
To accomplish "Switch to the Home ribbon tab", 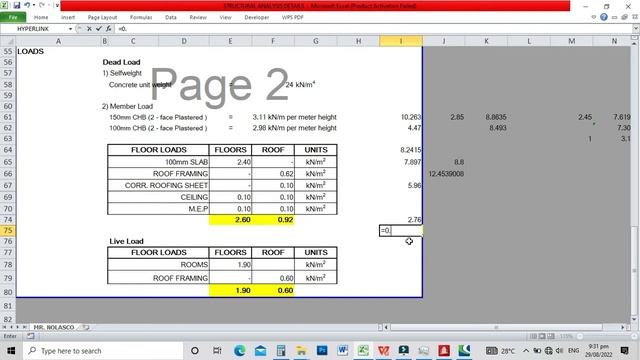I will click(x=41, y=18).
